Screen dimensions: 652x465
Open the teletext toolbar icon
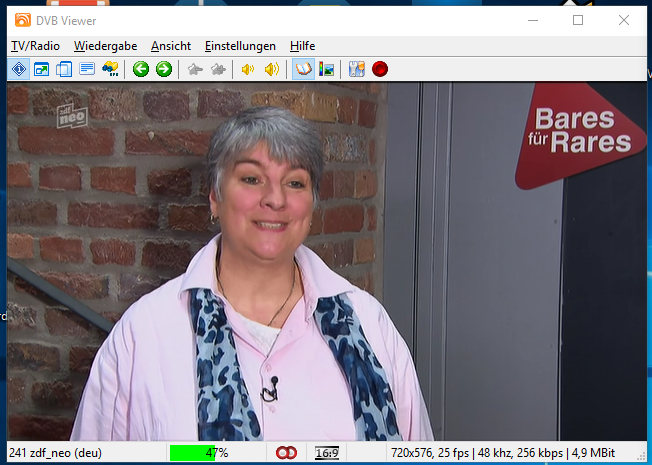coord(87,69)
